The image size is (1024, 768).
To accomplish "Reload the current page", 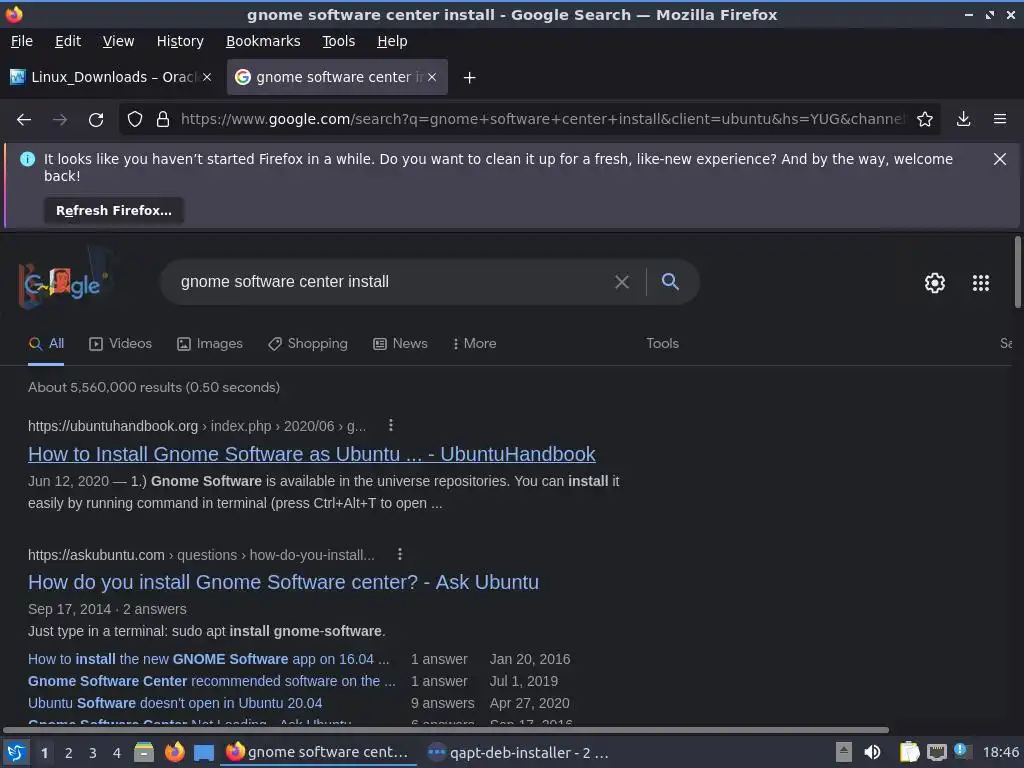I will click(x=96, y=120).
